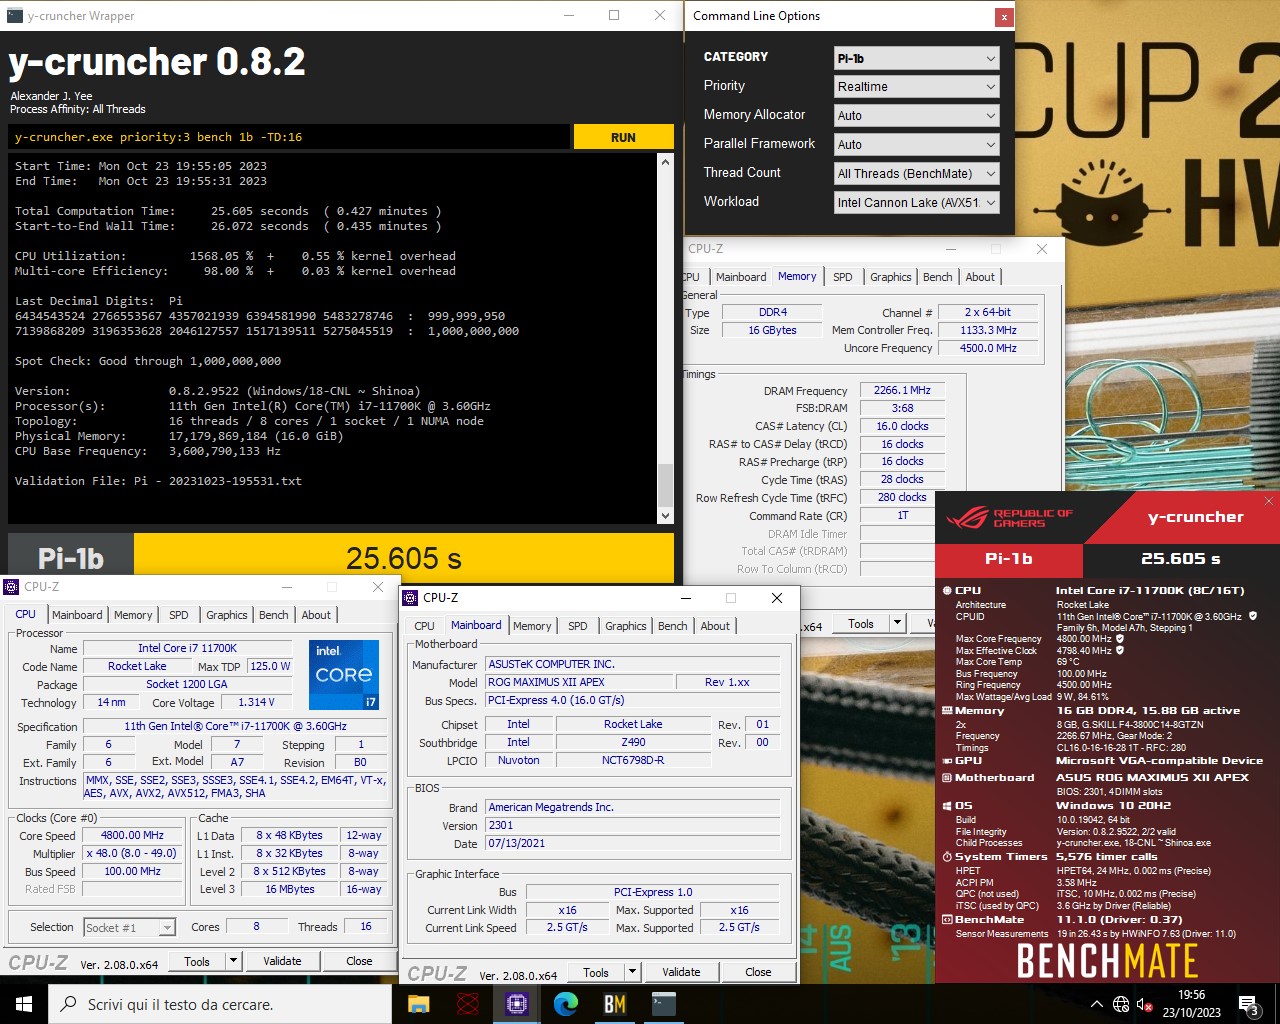Screen dimensions: 1280x1024
Task: Open About tab in the CPU-Z window showing the Mainboard tab
Action: (715, 626)
